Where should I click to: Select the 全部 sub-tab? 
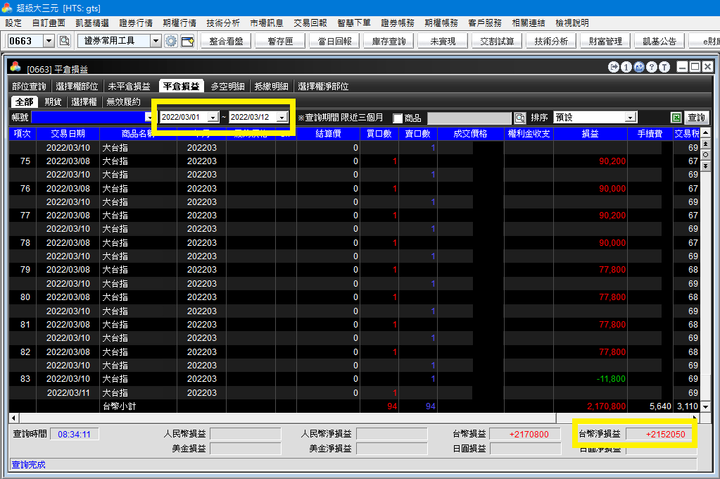24,102
